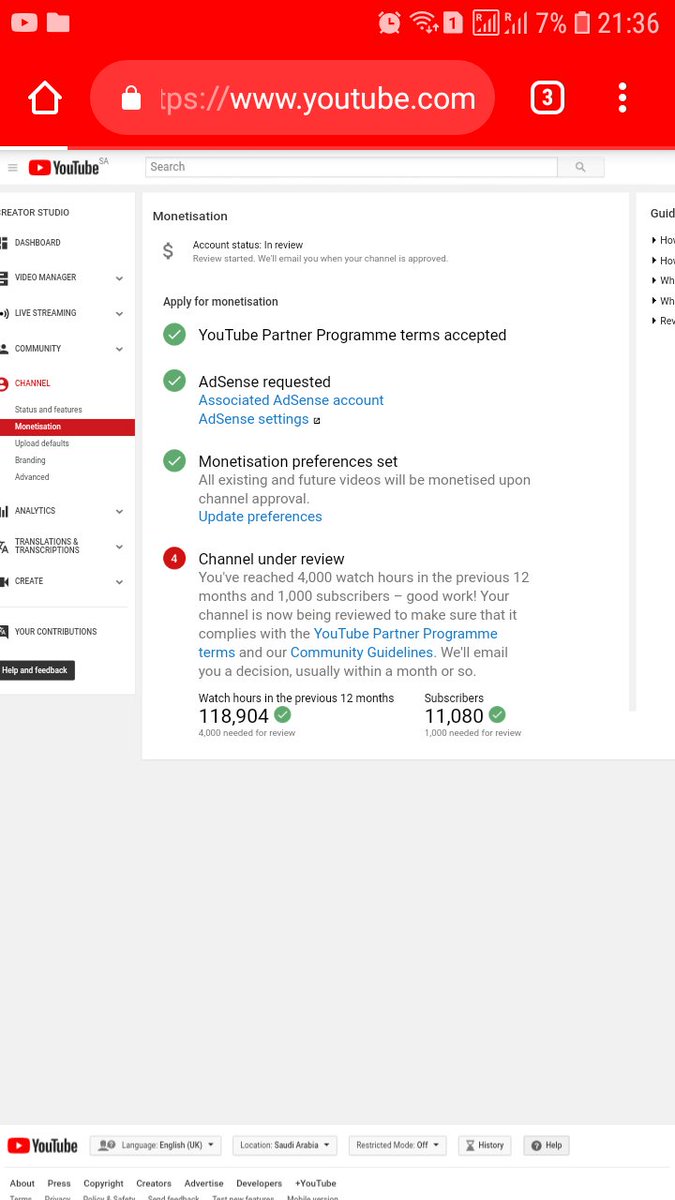Expand the Video Manager section chevron
Image resolution: width=675 pixels, height=1200 pixels.
pos(119,279)
